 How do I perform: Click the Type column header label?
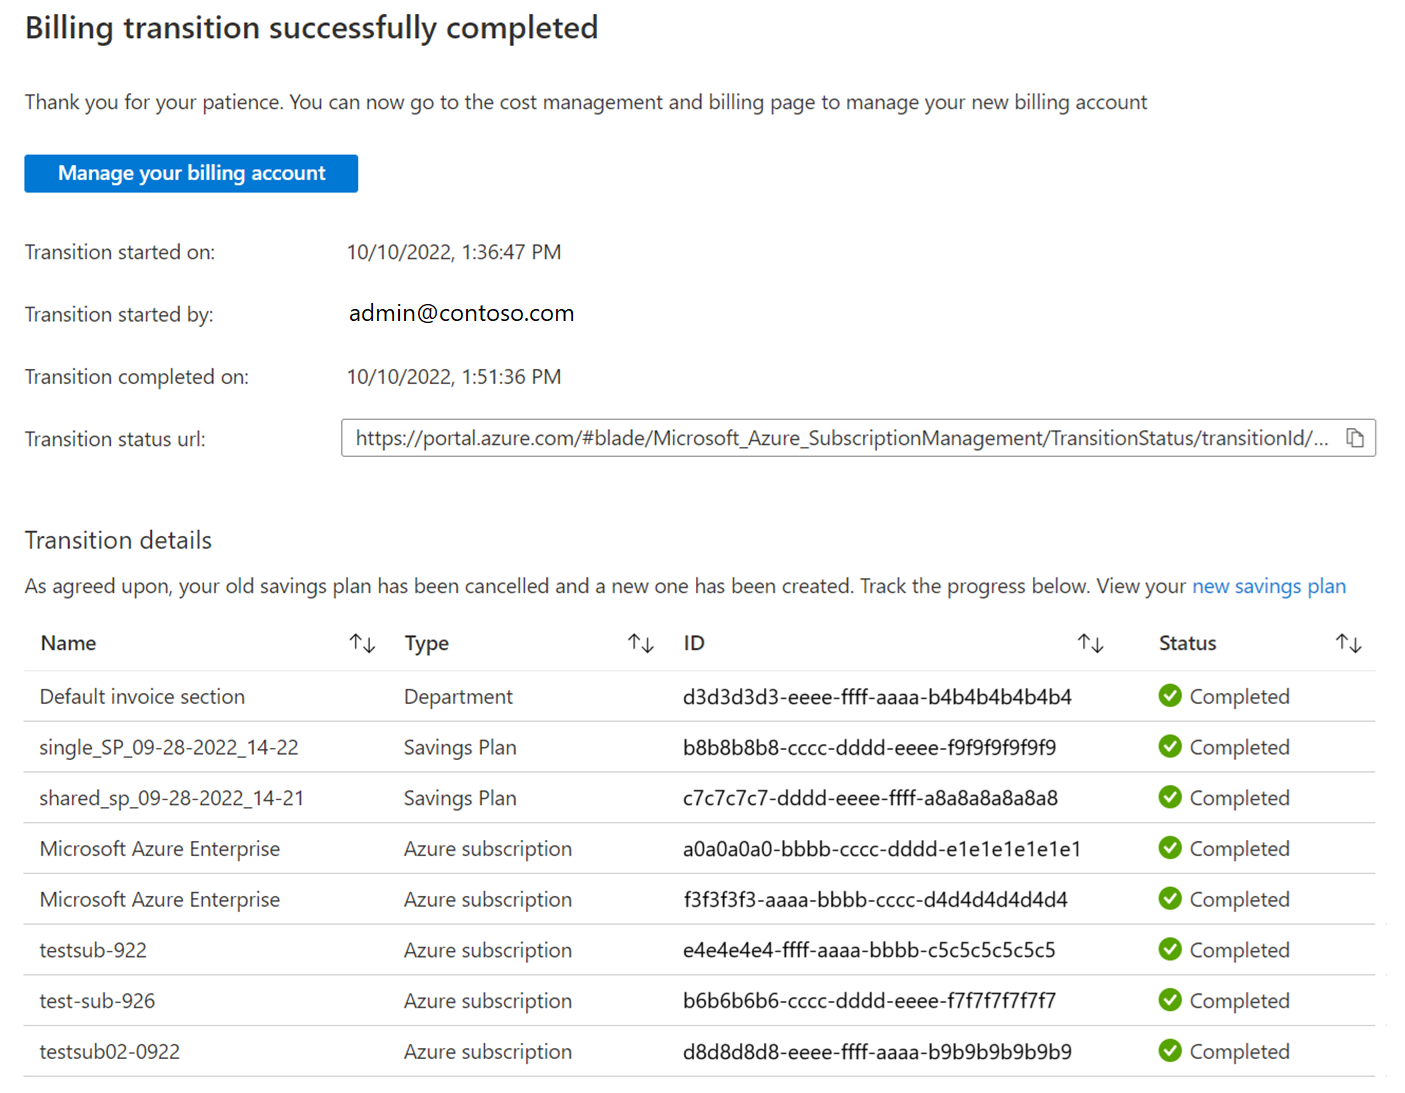coord(426,643)
